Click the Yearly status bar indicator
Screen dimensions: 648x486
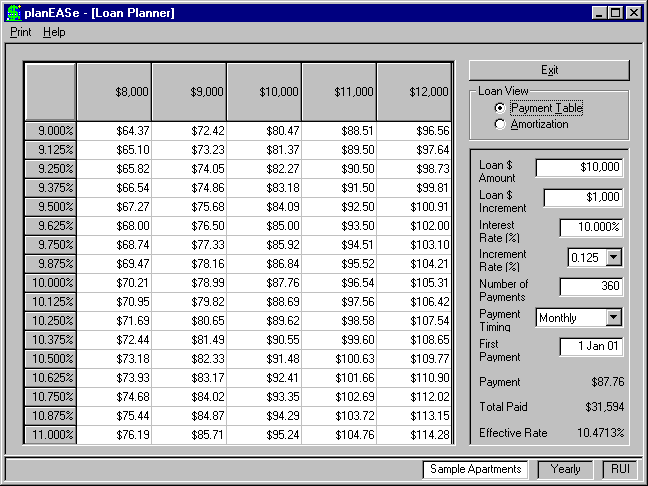tap(565, 469)
